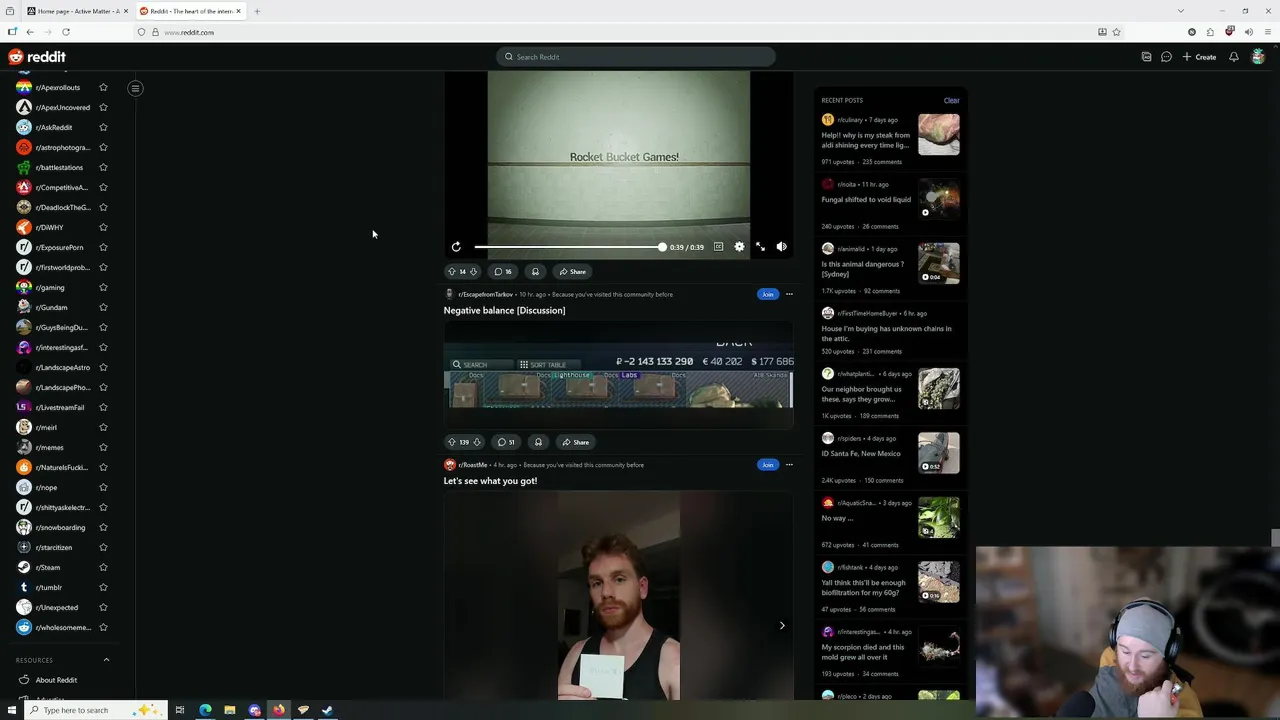
Task: Mute the video volume icon
Action: click(781, 247)
